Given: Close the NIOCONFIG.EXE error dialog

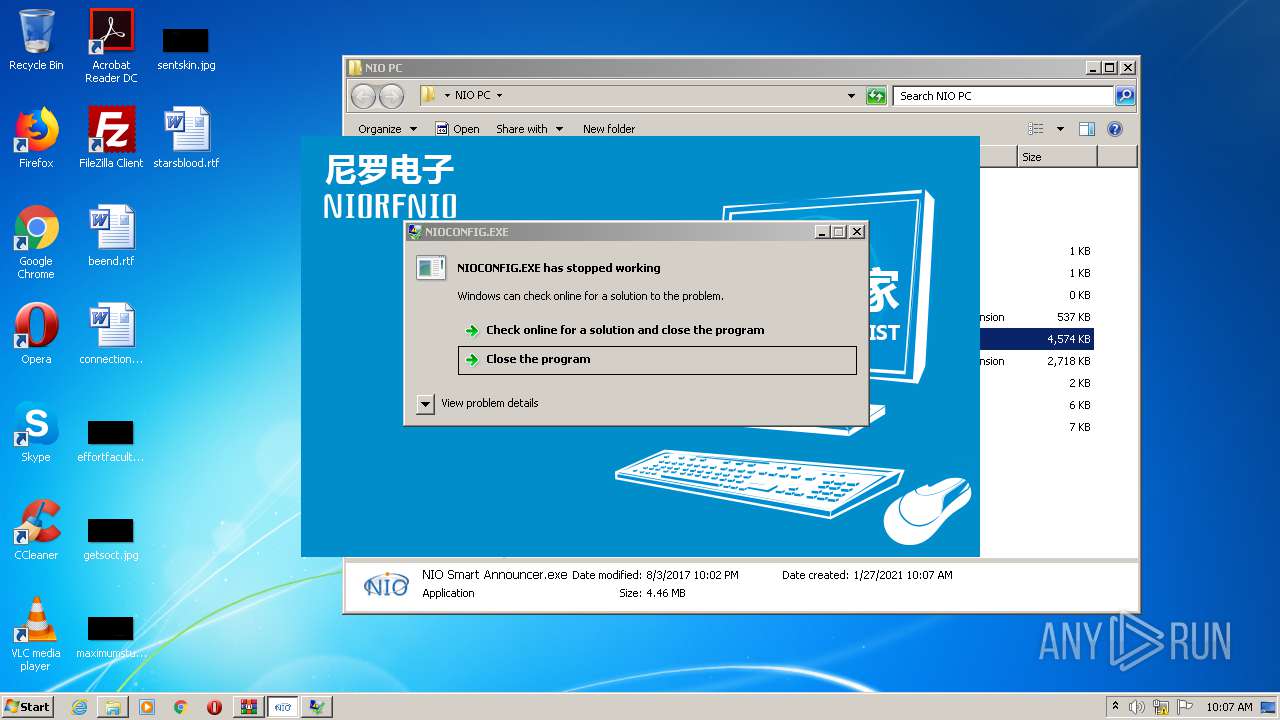Looking at the screenshot, I should 857,232.
